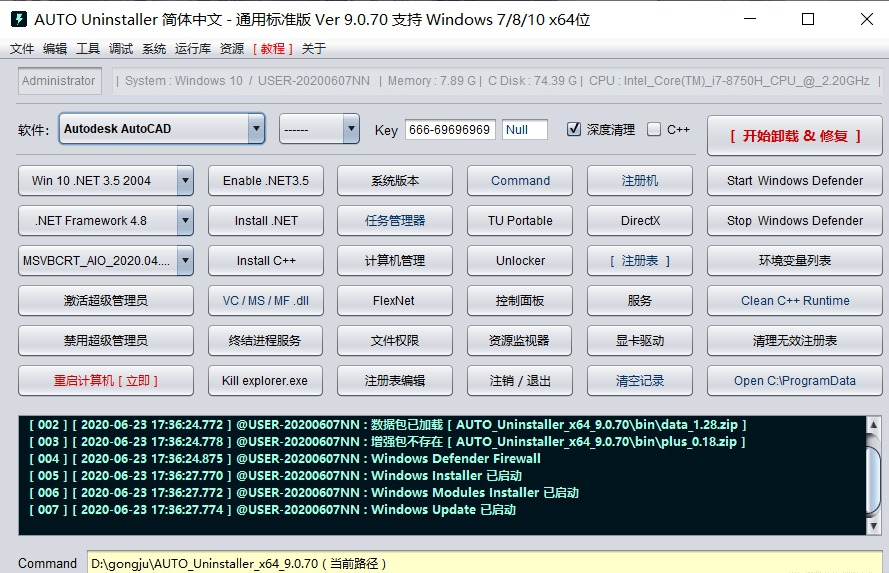
Task: Click the log panel scrollbar up arrow
Action: [x=874, y=424]
